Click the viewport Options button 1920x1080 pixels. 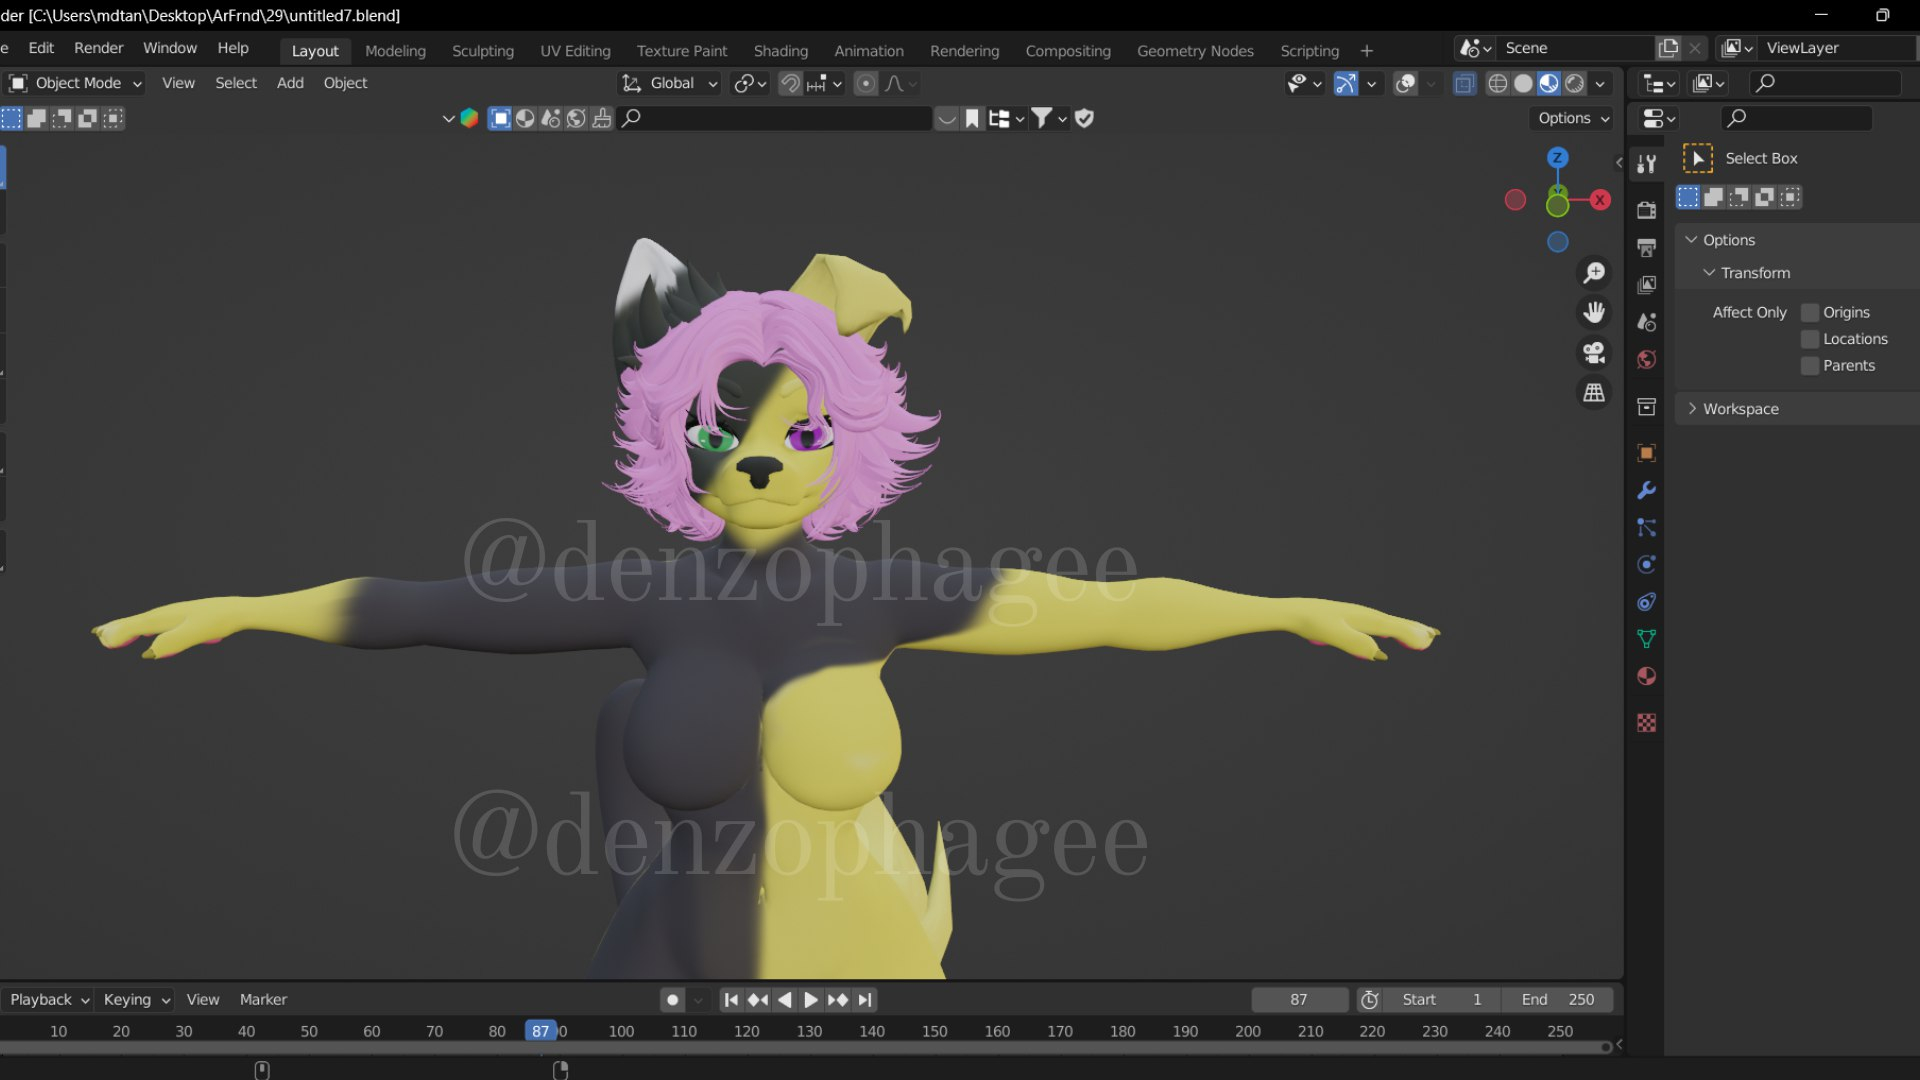1573,118
